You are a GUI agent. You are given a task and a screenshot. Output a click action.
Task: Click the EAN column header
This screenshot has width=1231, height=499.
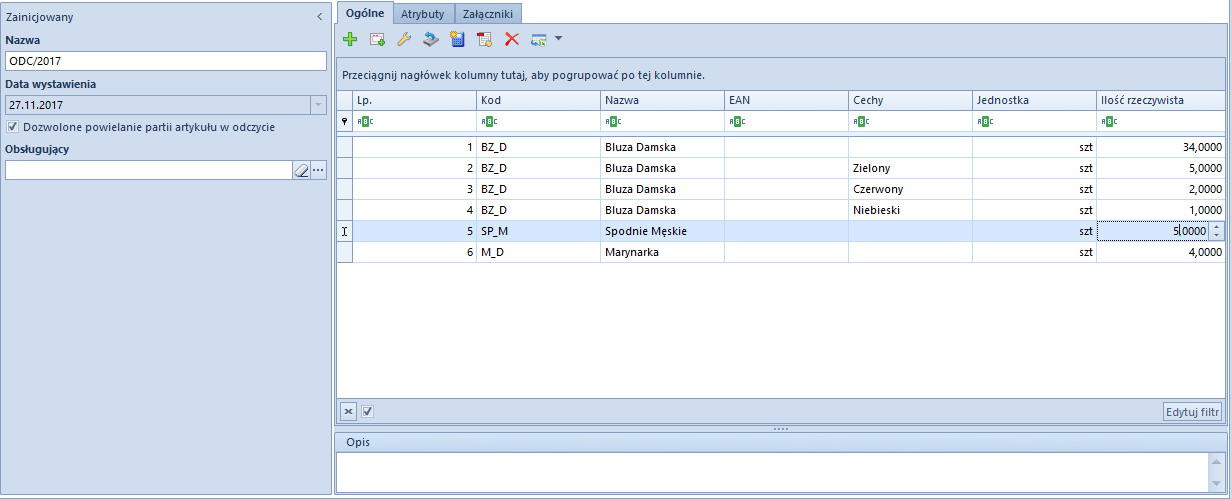coord(786,100)
